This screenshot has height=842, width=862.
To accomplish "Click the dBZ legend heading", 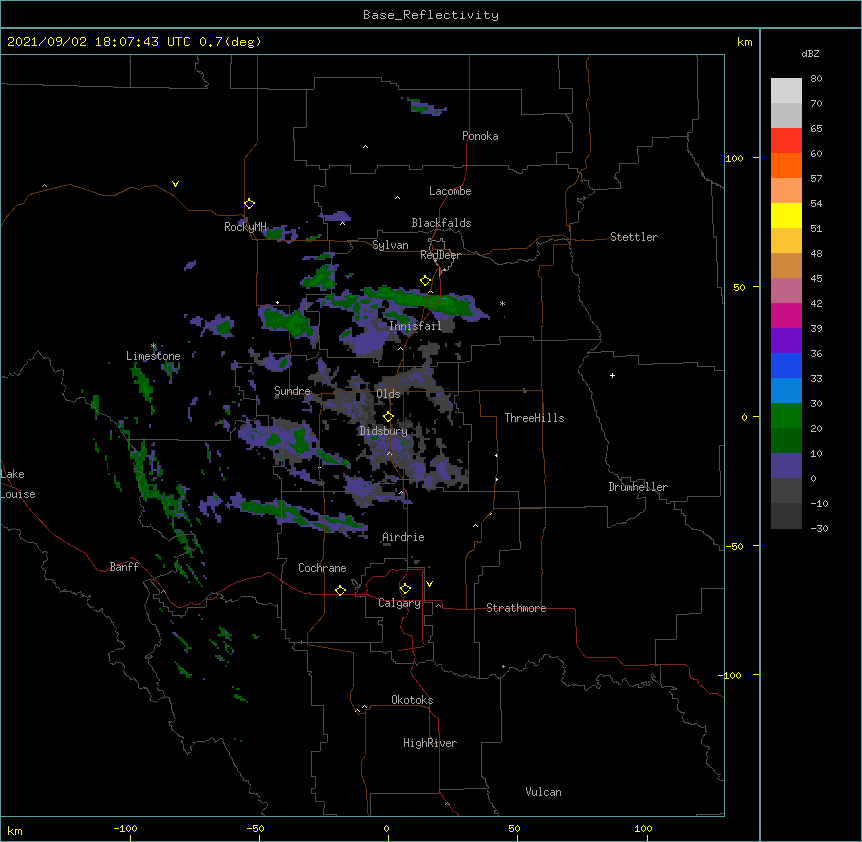I will (x=810, y=53).
